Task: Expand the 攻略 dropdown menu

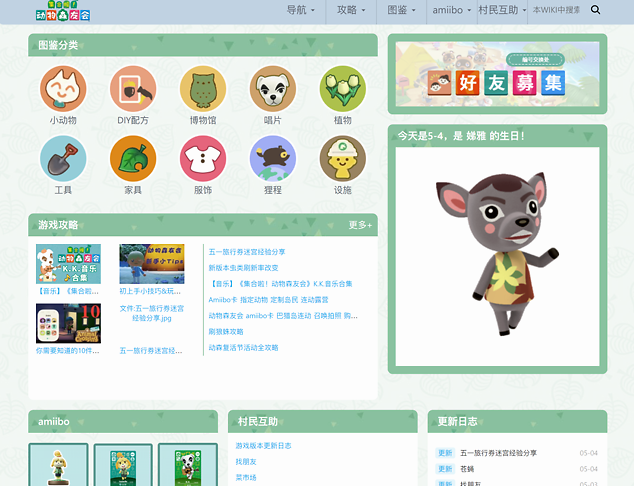Action: coord(351,10)
